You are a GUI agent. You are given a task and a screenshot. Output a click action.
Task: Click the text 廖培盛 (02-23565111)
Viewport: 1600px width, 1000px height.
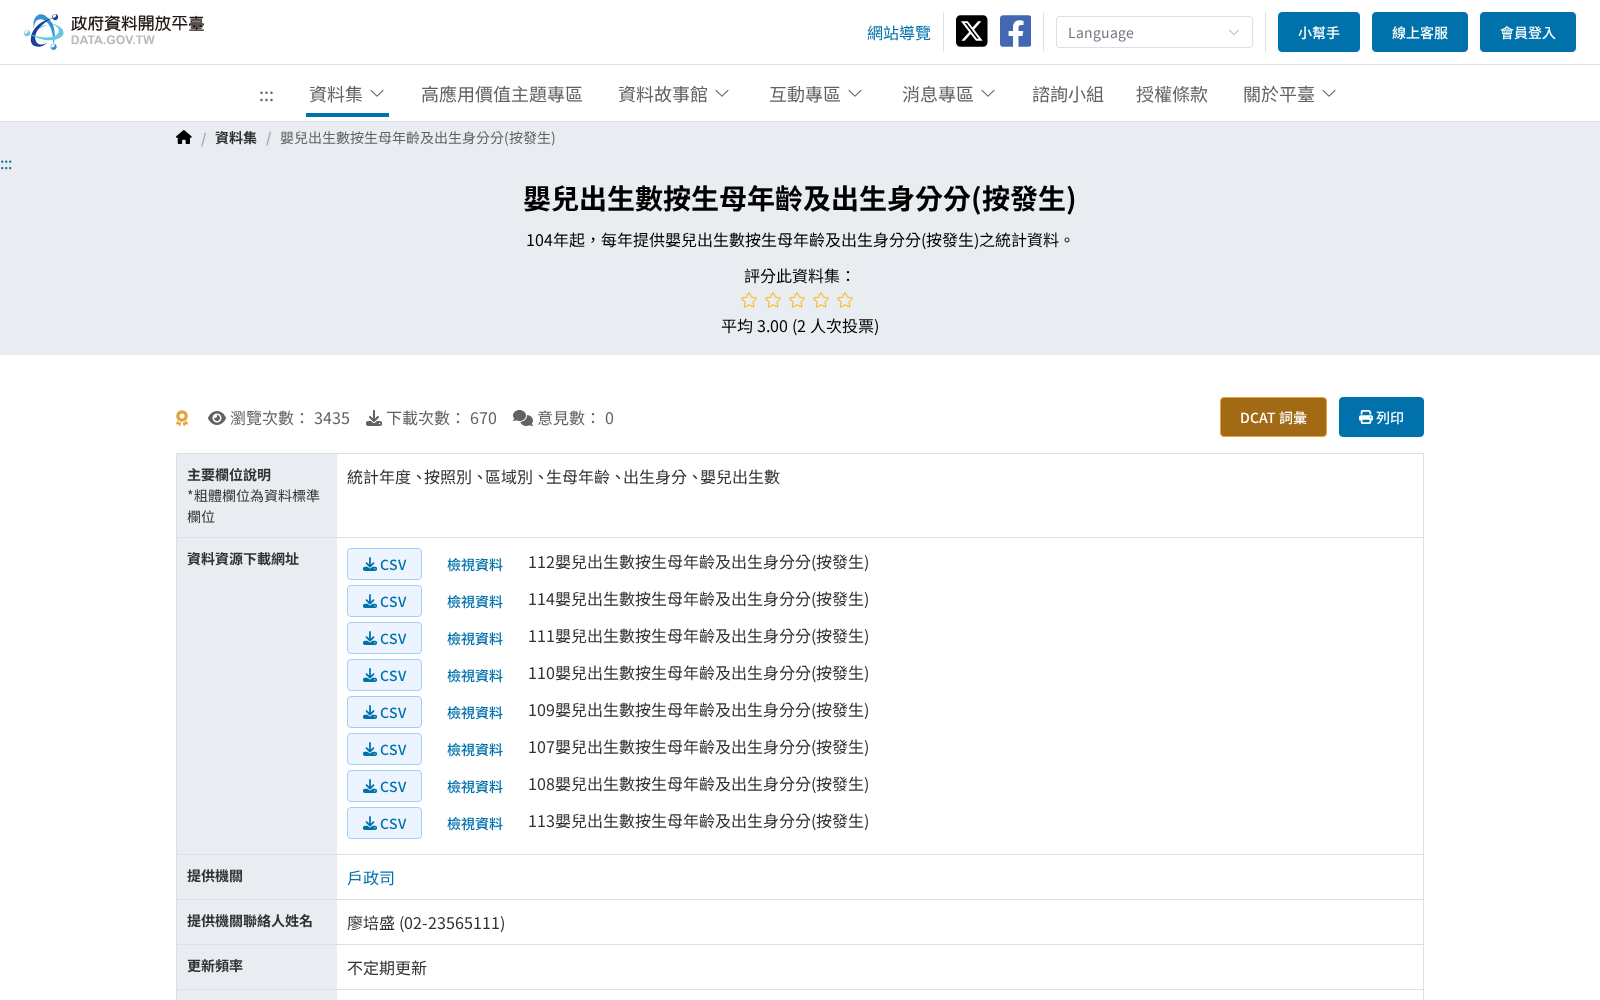click(x=426, y=923)
